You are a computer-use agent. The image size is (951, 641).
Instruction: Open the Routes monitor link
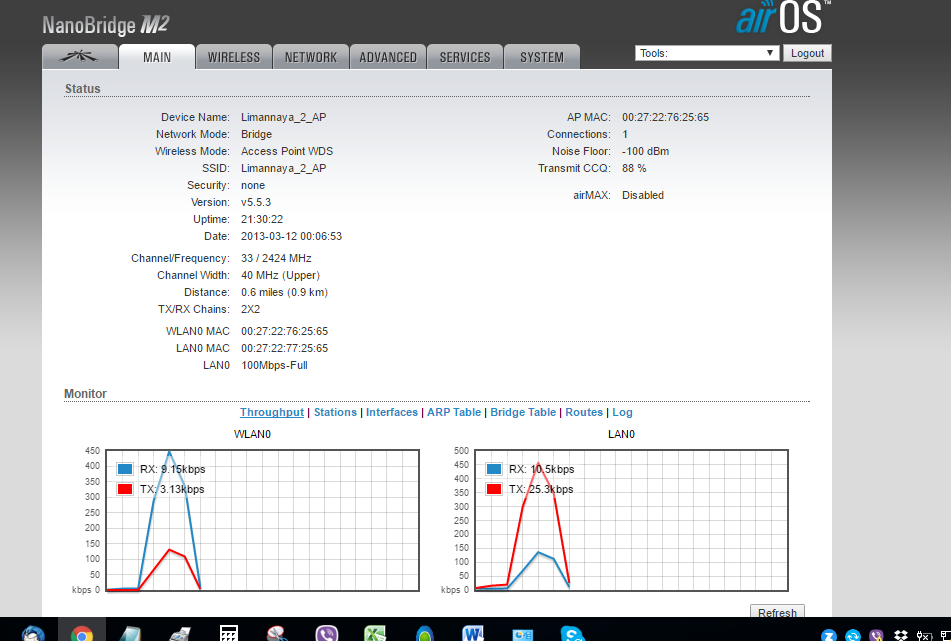click(584, 412)
